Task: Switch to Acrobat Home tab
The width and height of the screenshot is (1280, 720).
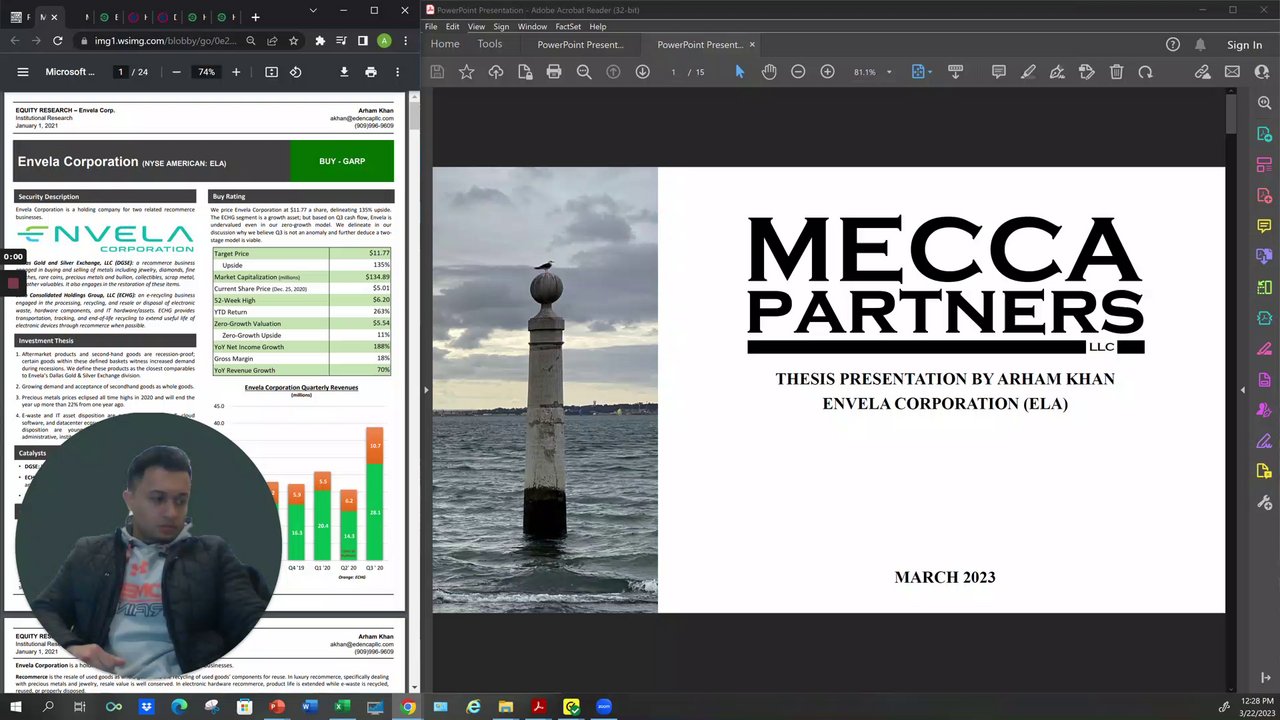Action: point(445,44)
